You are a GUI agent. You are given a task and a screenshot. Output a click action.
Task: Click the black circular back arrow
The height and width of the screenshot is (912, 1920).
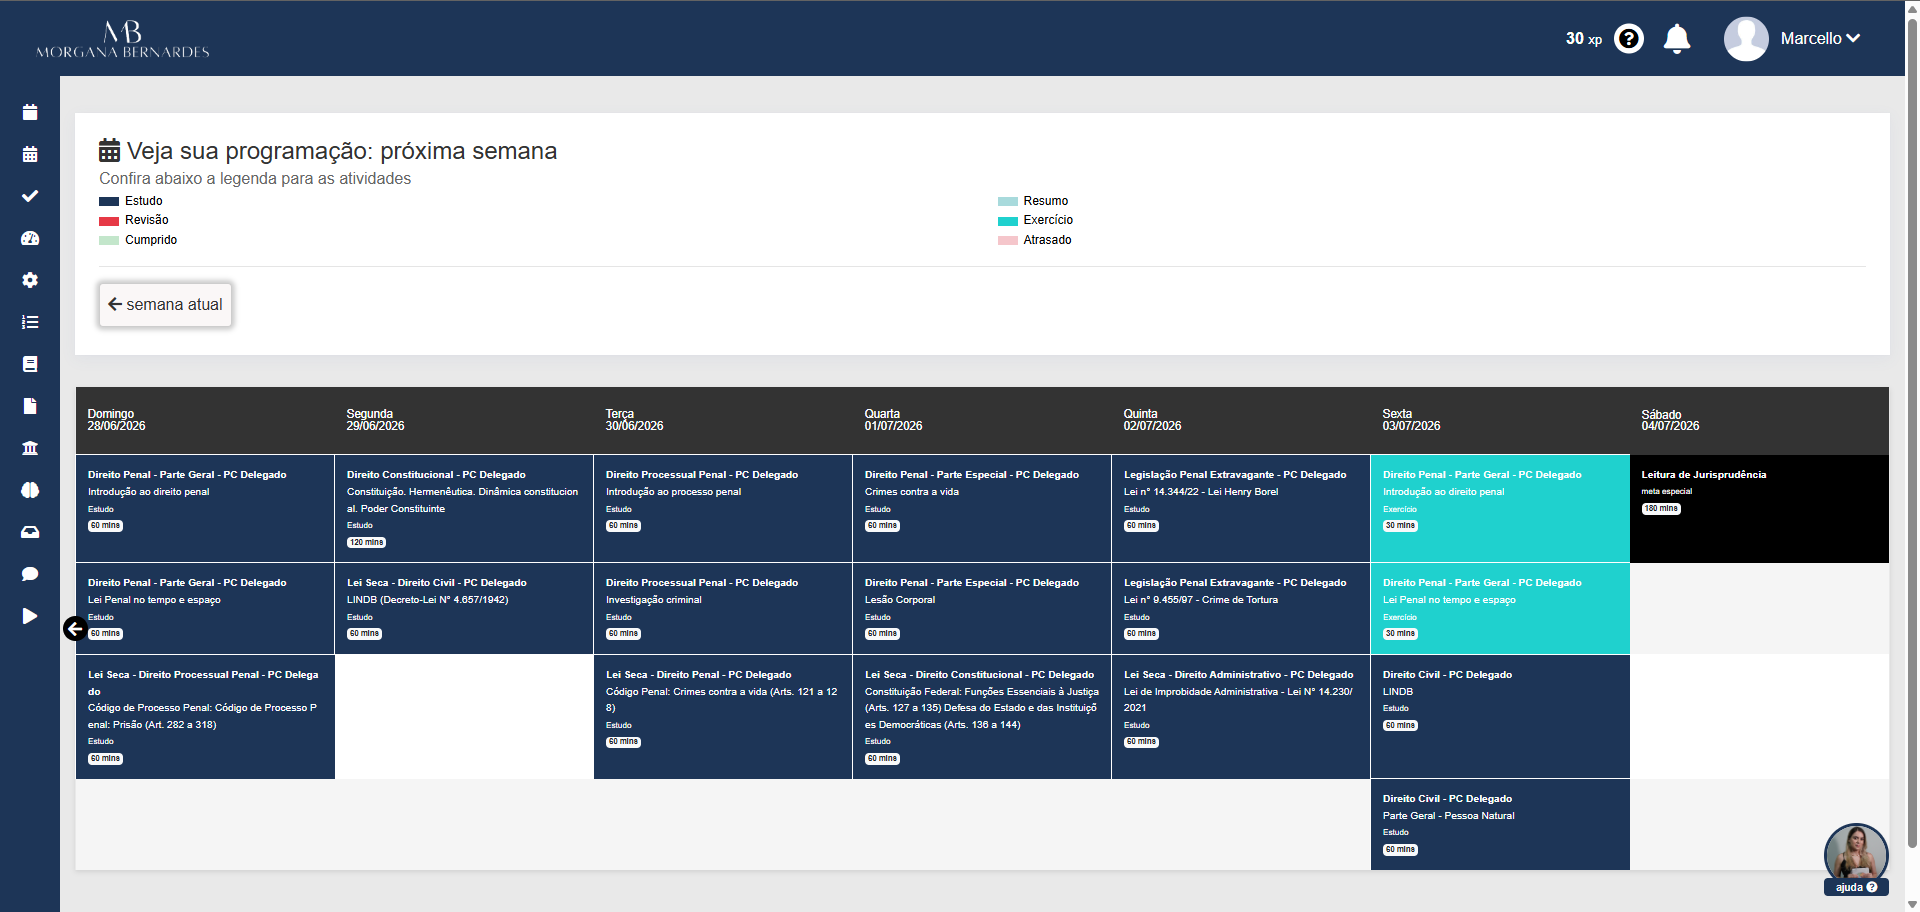tap(75, 629)
